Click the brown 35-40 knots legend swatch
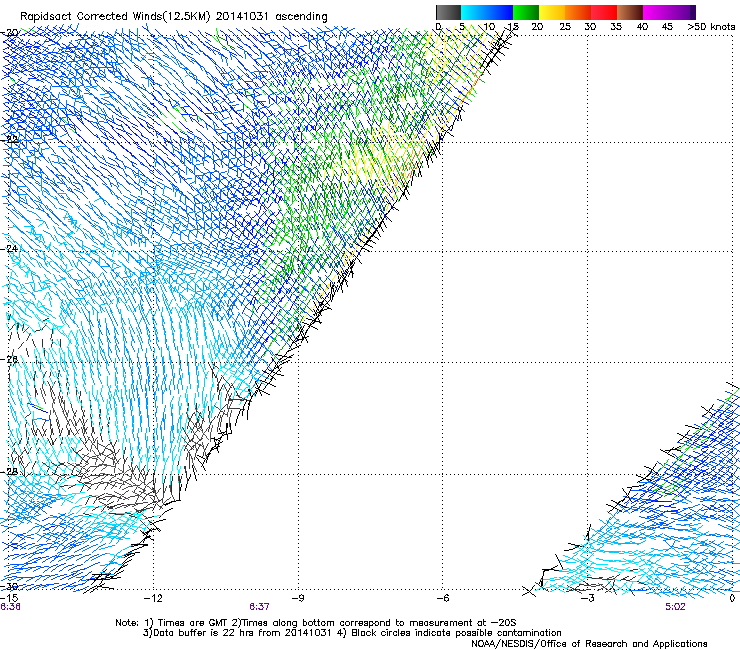Screen dimensions: 740x650 point(630,12)
